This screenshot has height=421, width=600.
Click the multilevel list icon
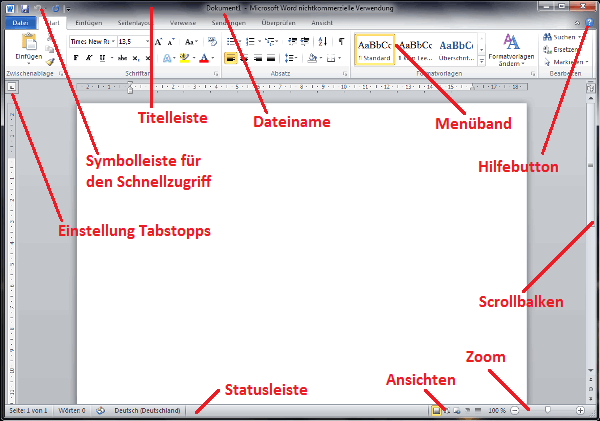pos(270,41)
